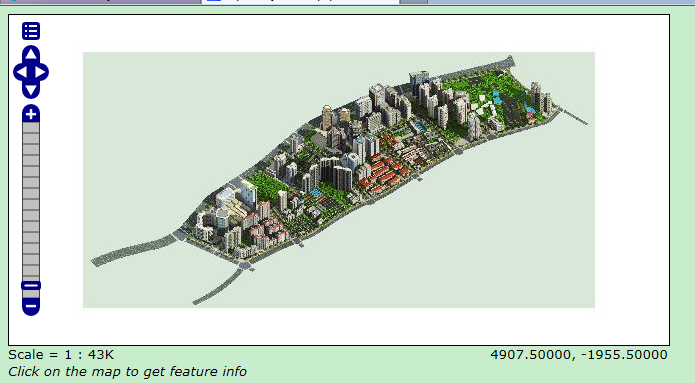The height and width of the screenshot is (383, 695).
Task: Zoom in with the plus button
Action: click(31, 114)
